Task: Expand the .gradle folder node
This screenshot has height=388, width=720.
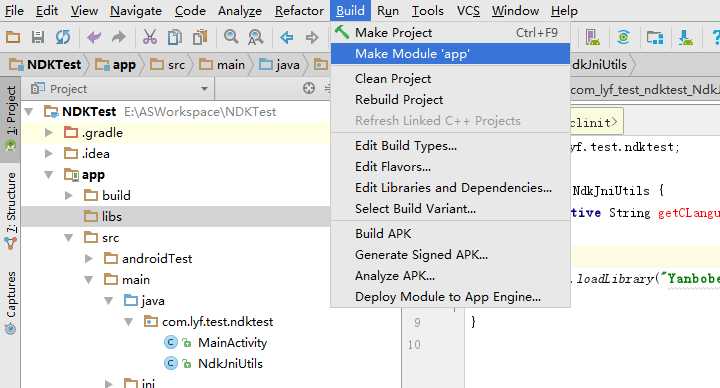Action: pos(48,133)
